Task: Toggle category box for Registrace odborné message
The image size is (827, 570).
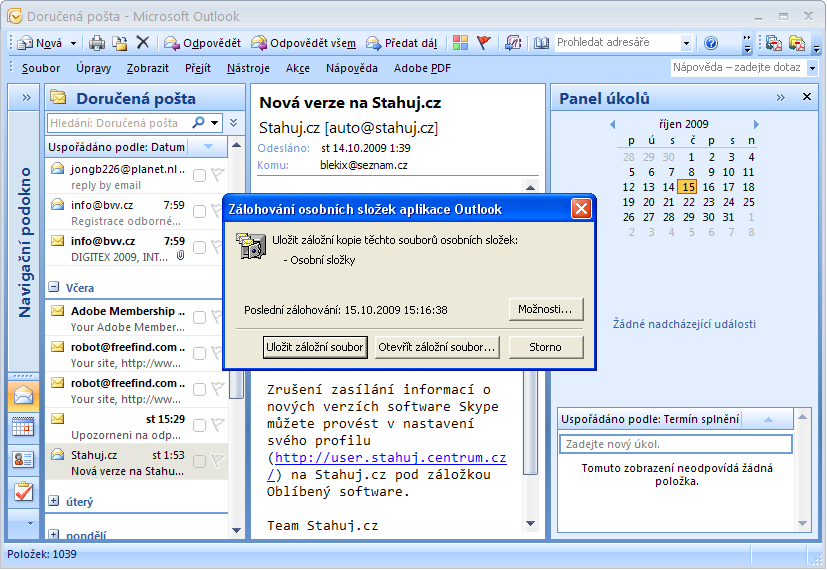Action: pos(199,211)
